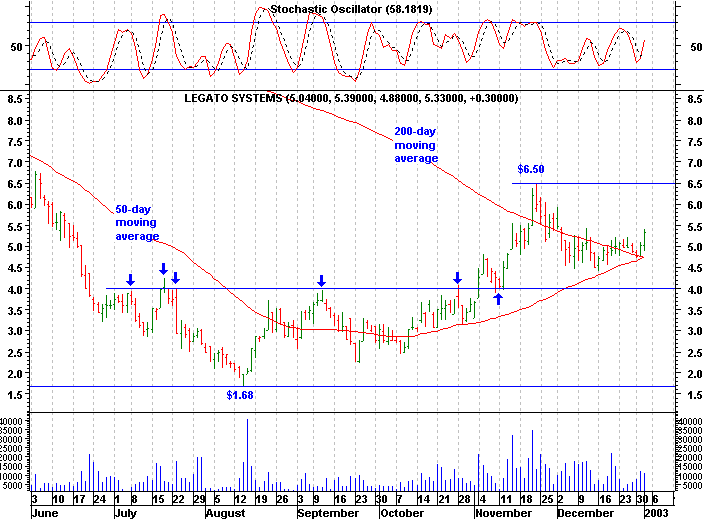Click the September month label
Viewport: 705px width, 519px height.
click(328, 513)
